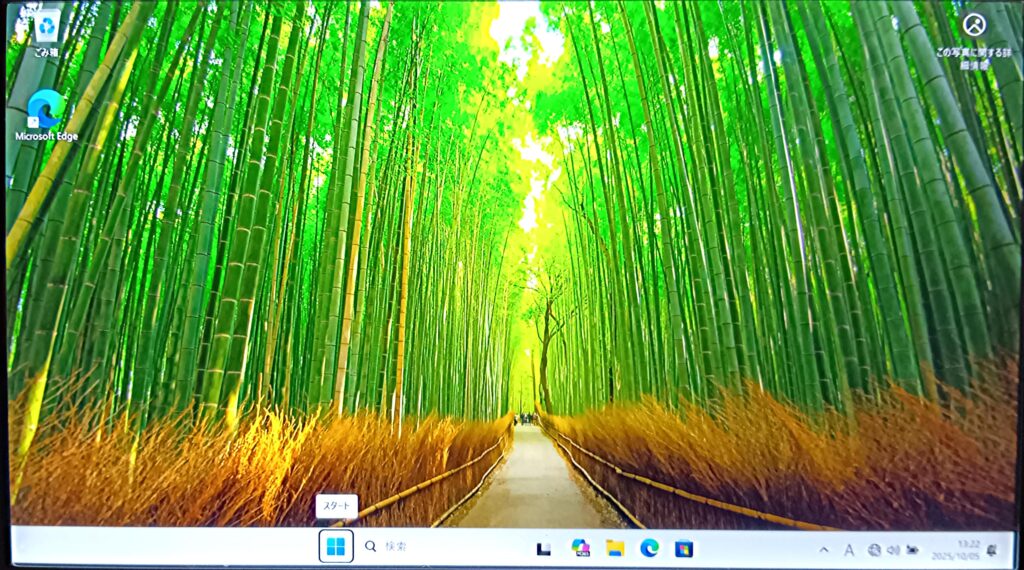Click the spotlight photo info icon on the desktop
This screenshot has height=570, width=1024.
[973, 25]
